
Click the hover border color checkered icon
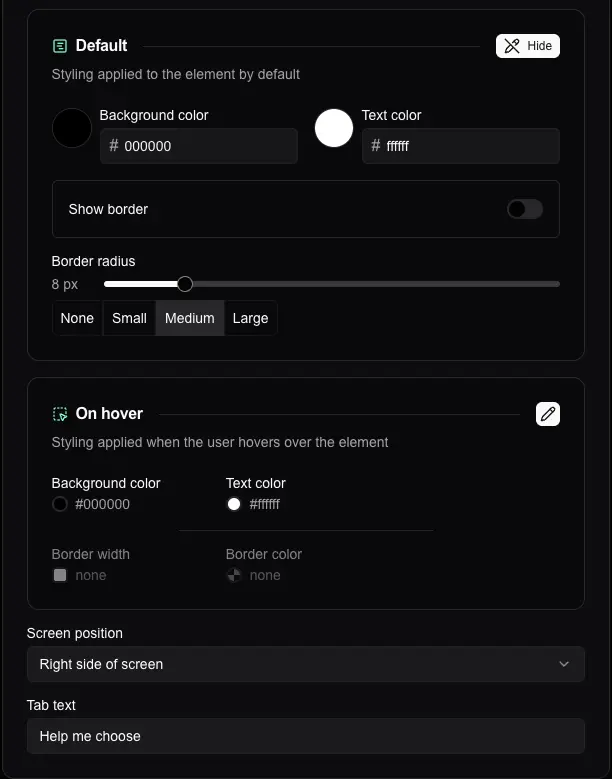234,575
